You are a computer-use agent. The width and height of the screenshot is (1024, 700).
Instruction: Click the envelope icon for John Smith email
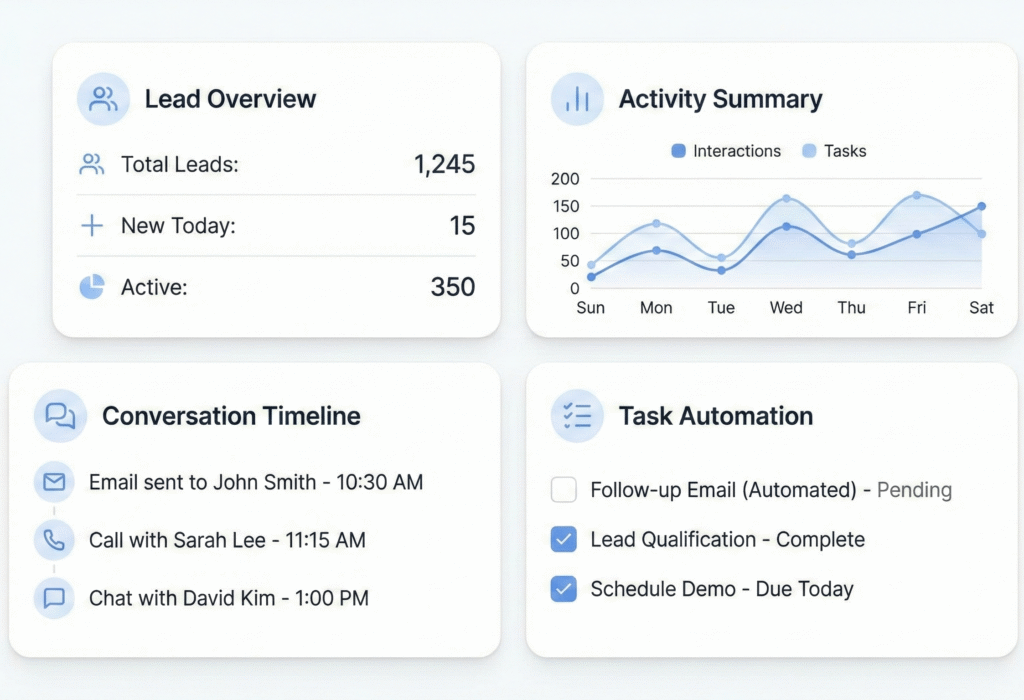coord(54,482)
